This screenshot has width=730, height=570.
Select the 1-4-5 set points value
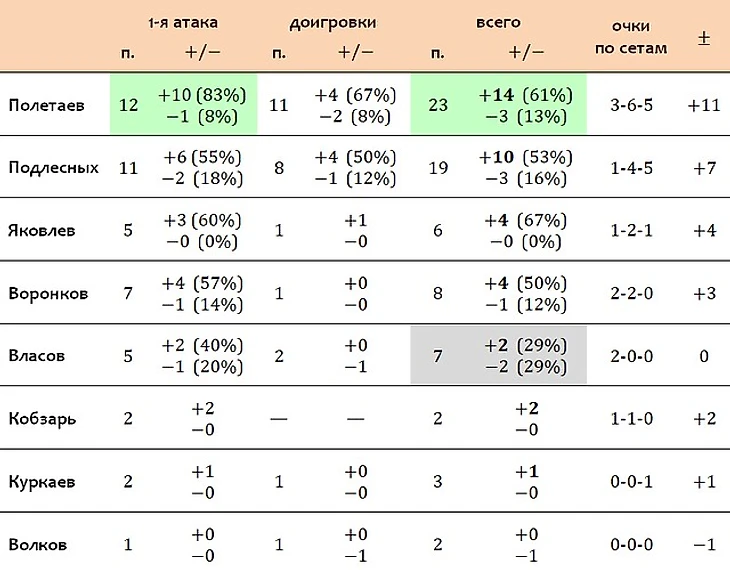coord(631,168)
